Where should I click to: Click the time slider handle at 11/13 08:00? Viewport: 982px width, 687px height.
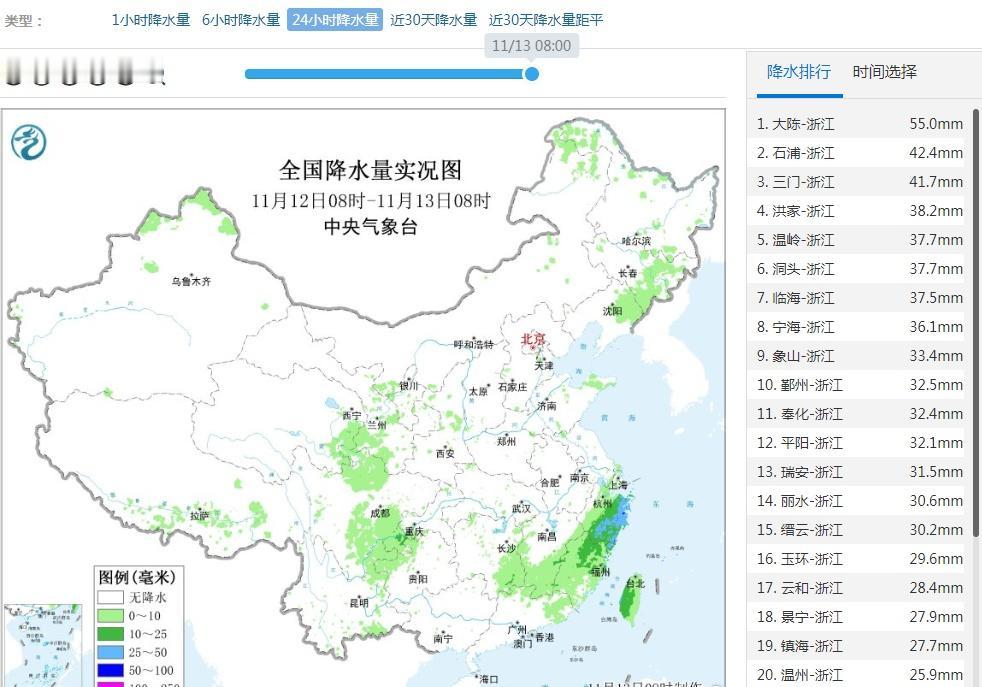(531, 74)
